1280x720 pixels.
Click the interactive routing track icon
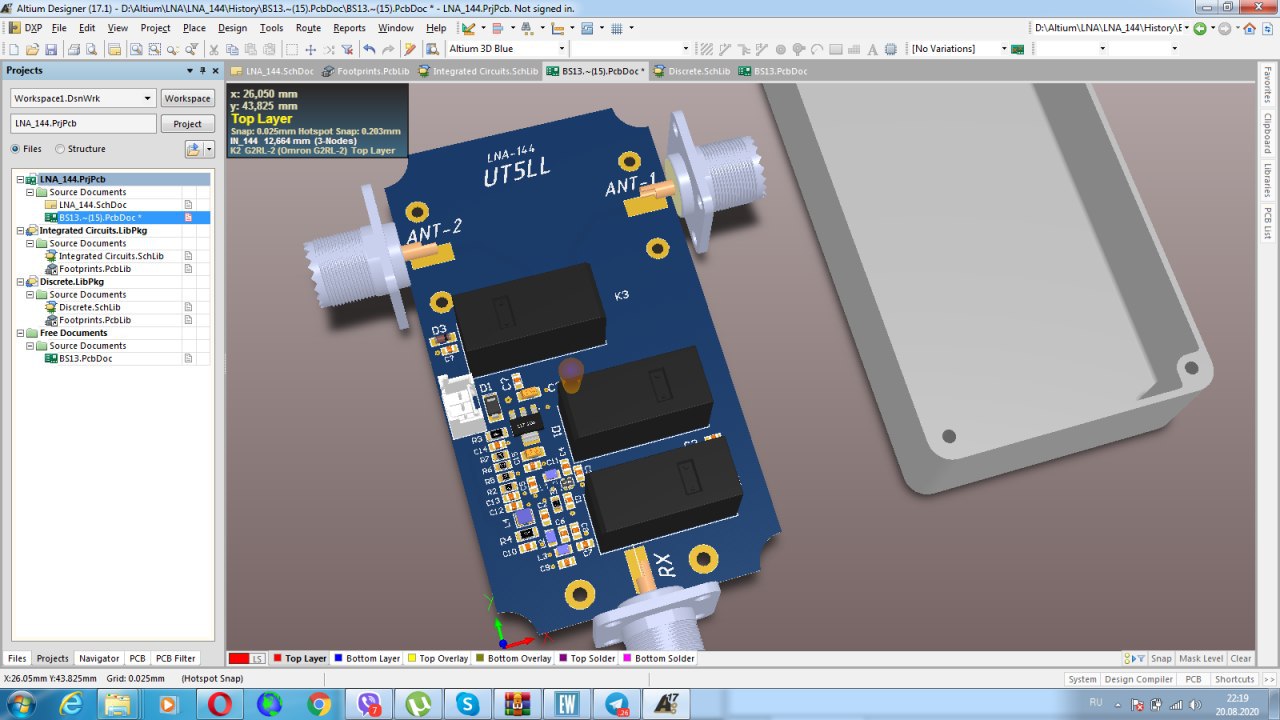point(724,48)
